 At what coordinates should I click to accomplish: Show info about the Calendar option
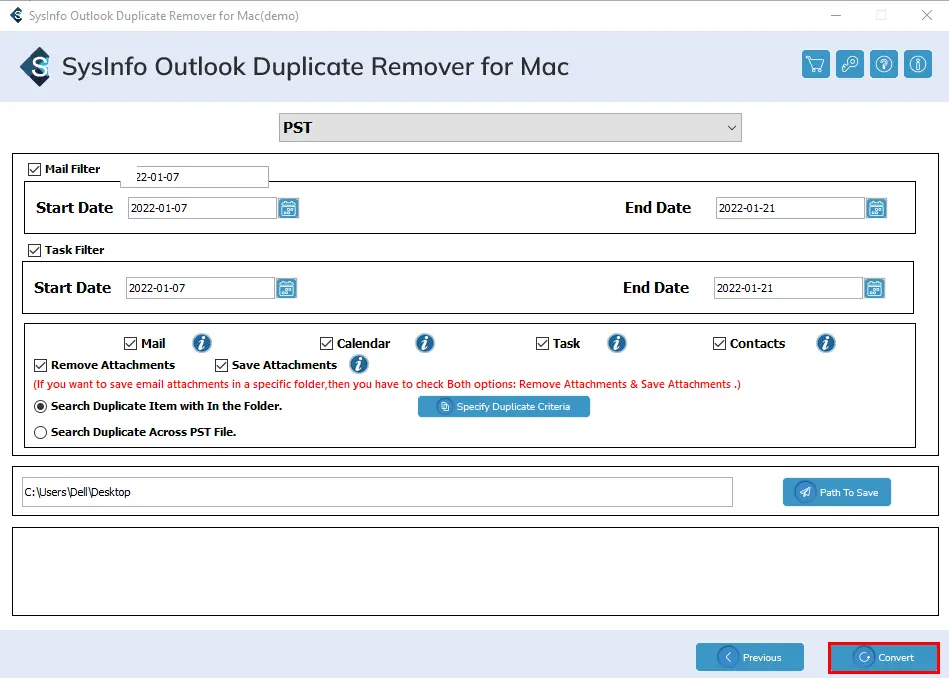pyautogui.click(x=424, y=343)
